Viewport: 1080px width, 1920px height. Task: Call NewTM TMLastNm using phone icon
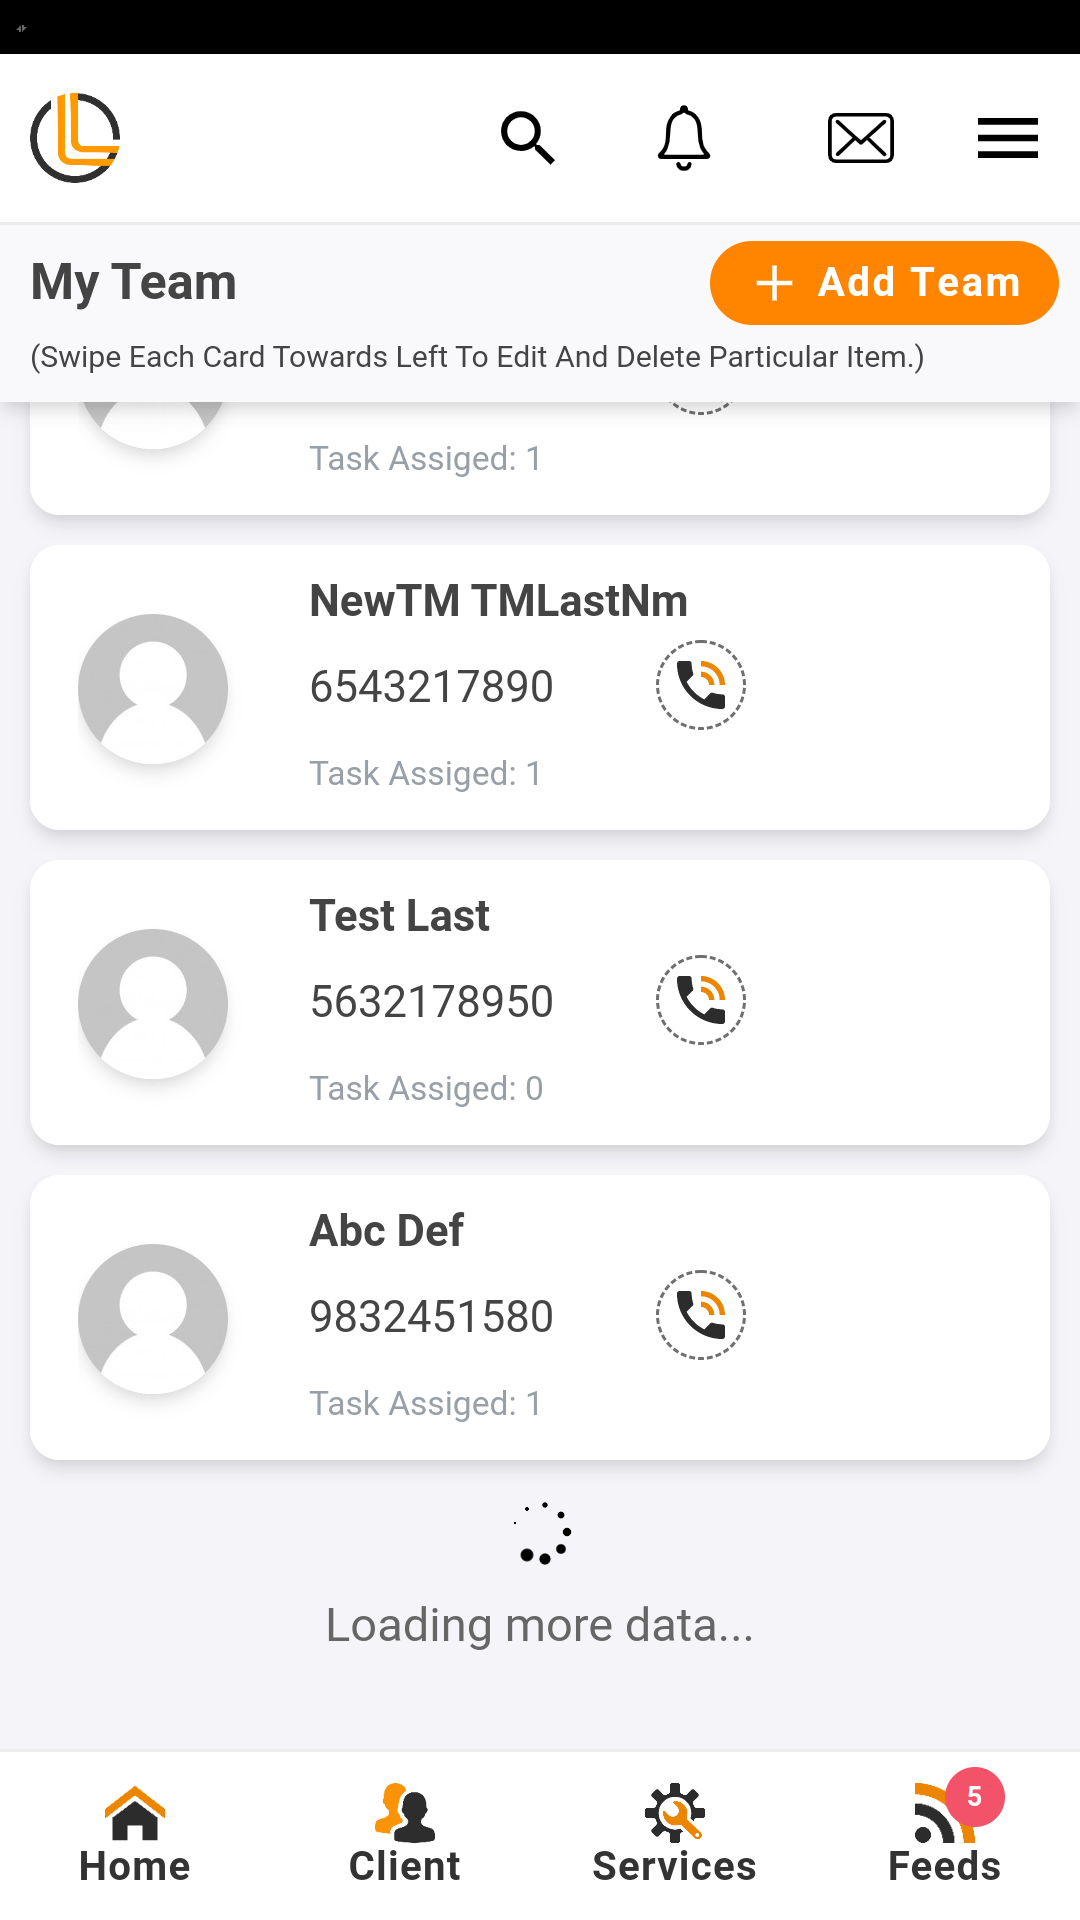coord(701,685)
